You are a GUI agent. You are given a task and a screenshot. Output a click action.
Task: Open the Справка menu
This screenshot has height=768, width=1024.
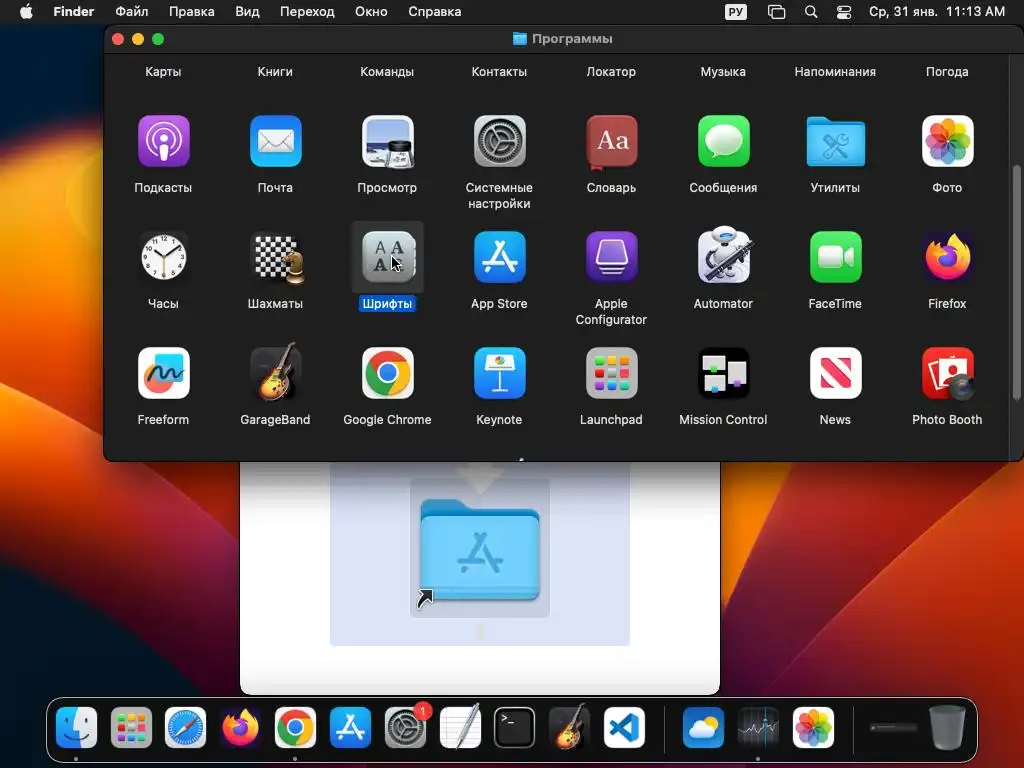[434, 12]
